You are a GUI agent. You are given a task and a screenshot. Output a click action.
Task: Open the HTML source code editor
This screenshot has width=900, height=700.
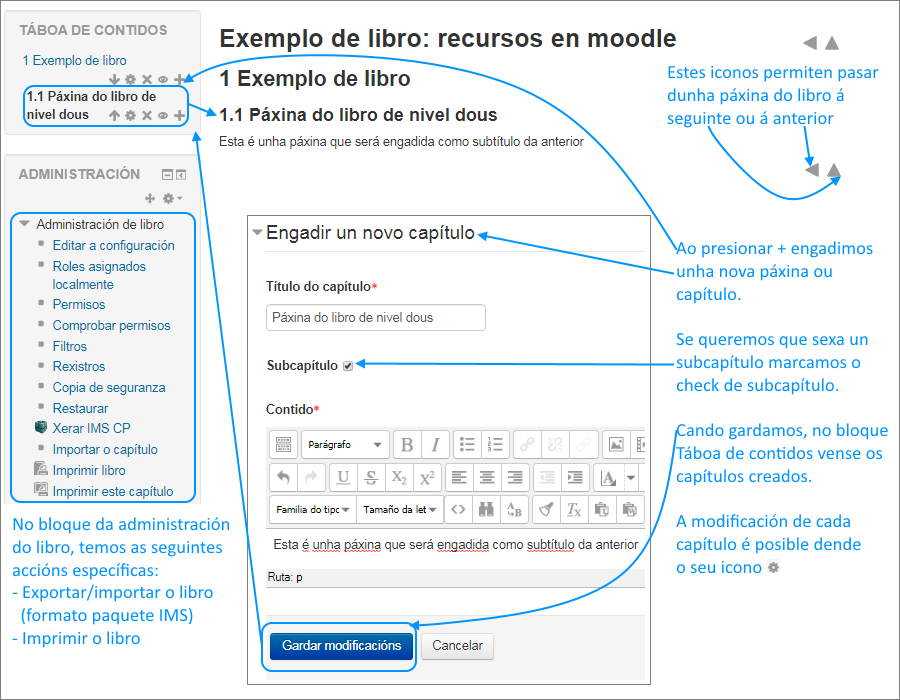pyautogui.click(x=457, y=508)
